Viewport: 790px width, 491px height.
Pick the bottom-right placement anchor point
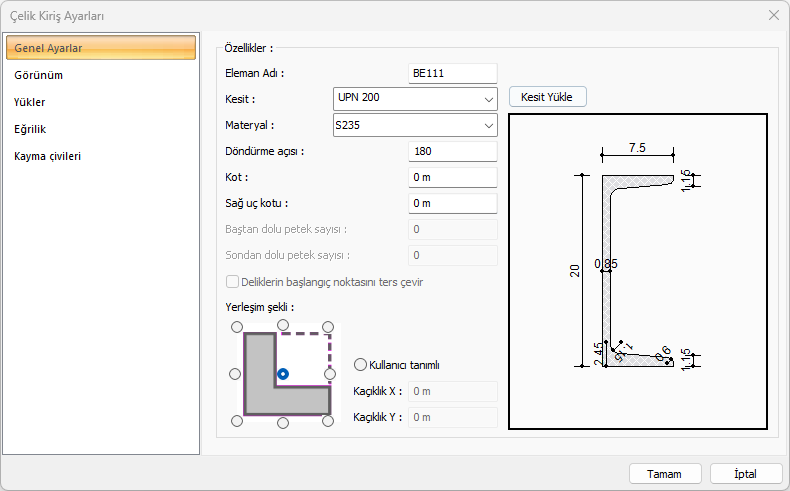tap(330, 422)
